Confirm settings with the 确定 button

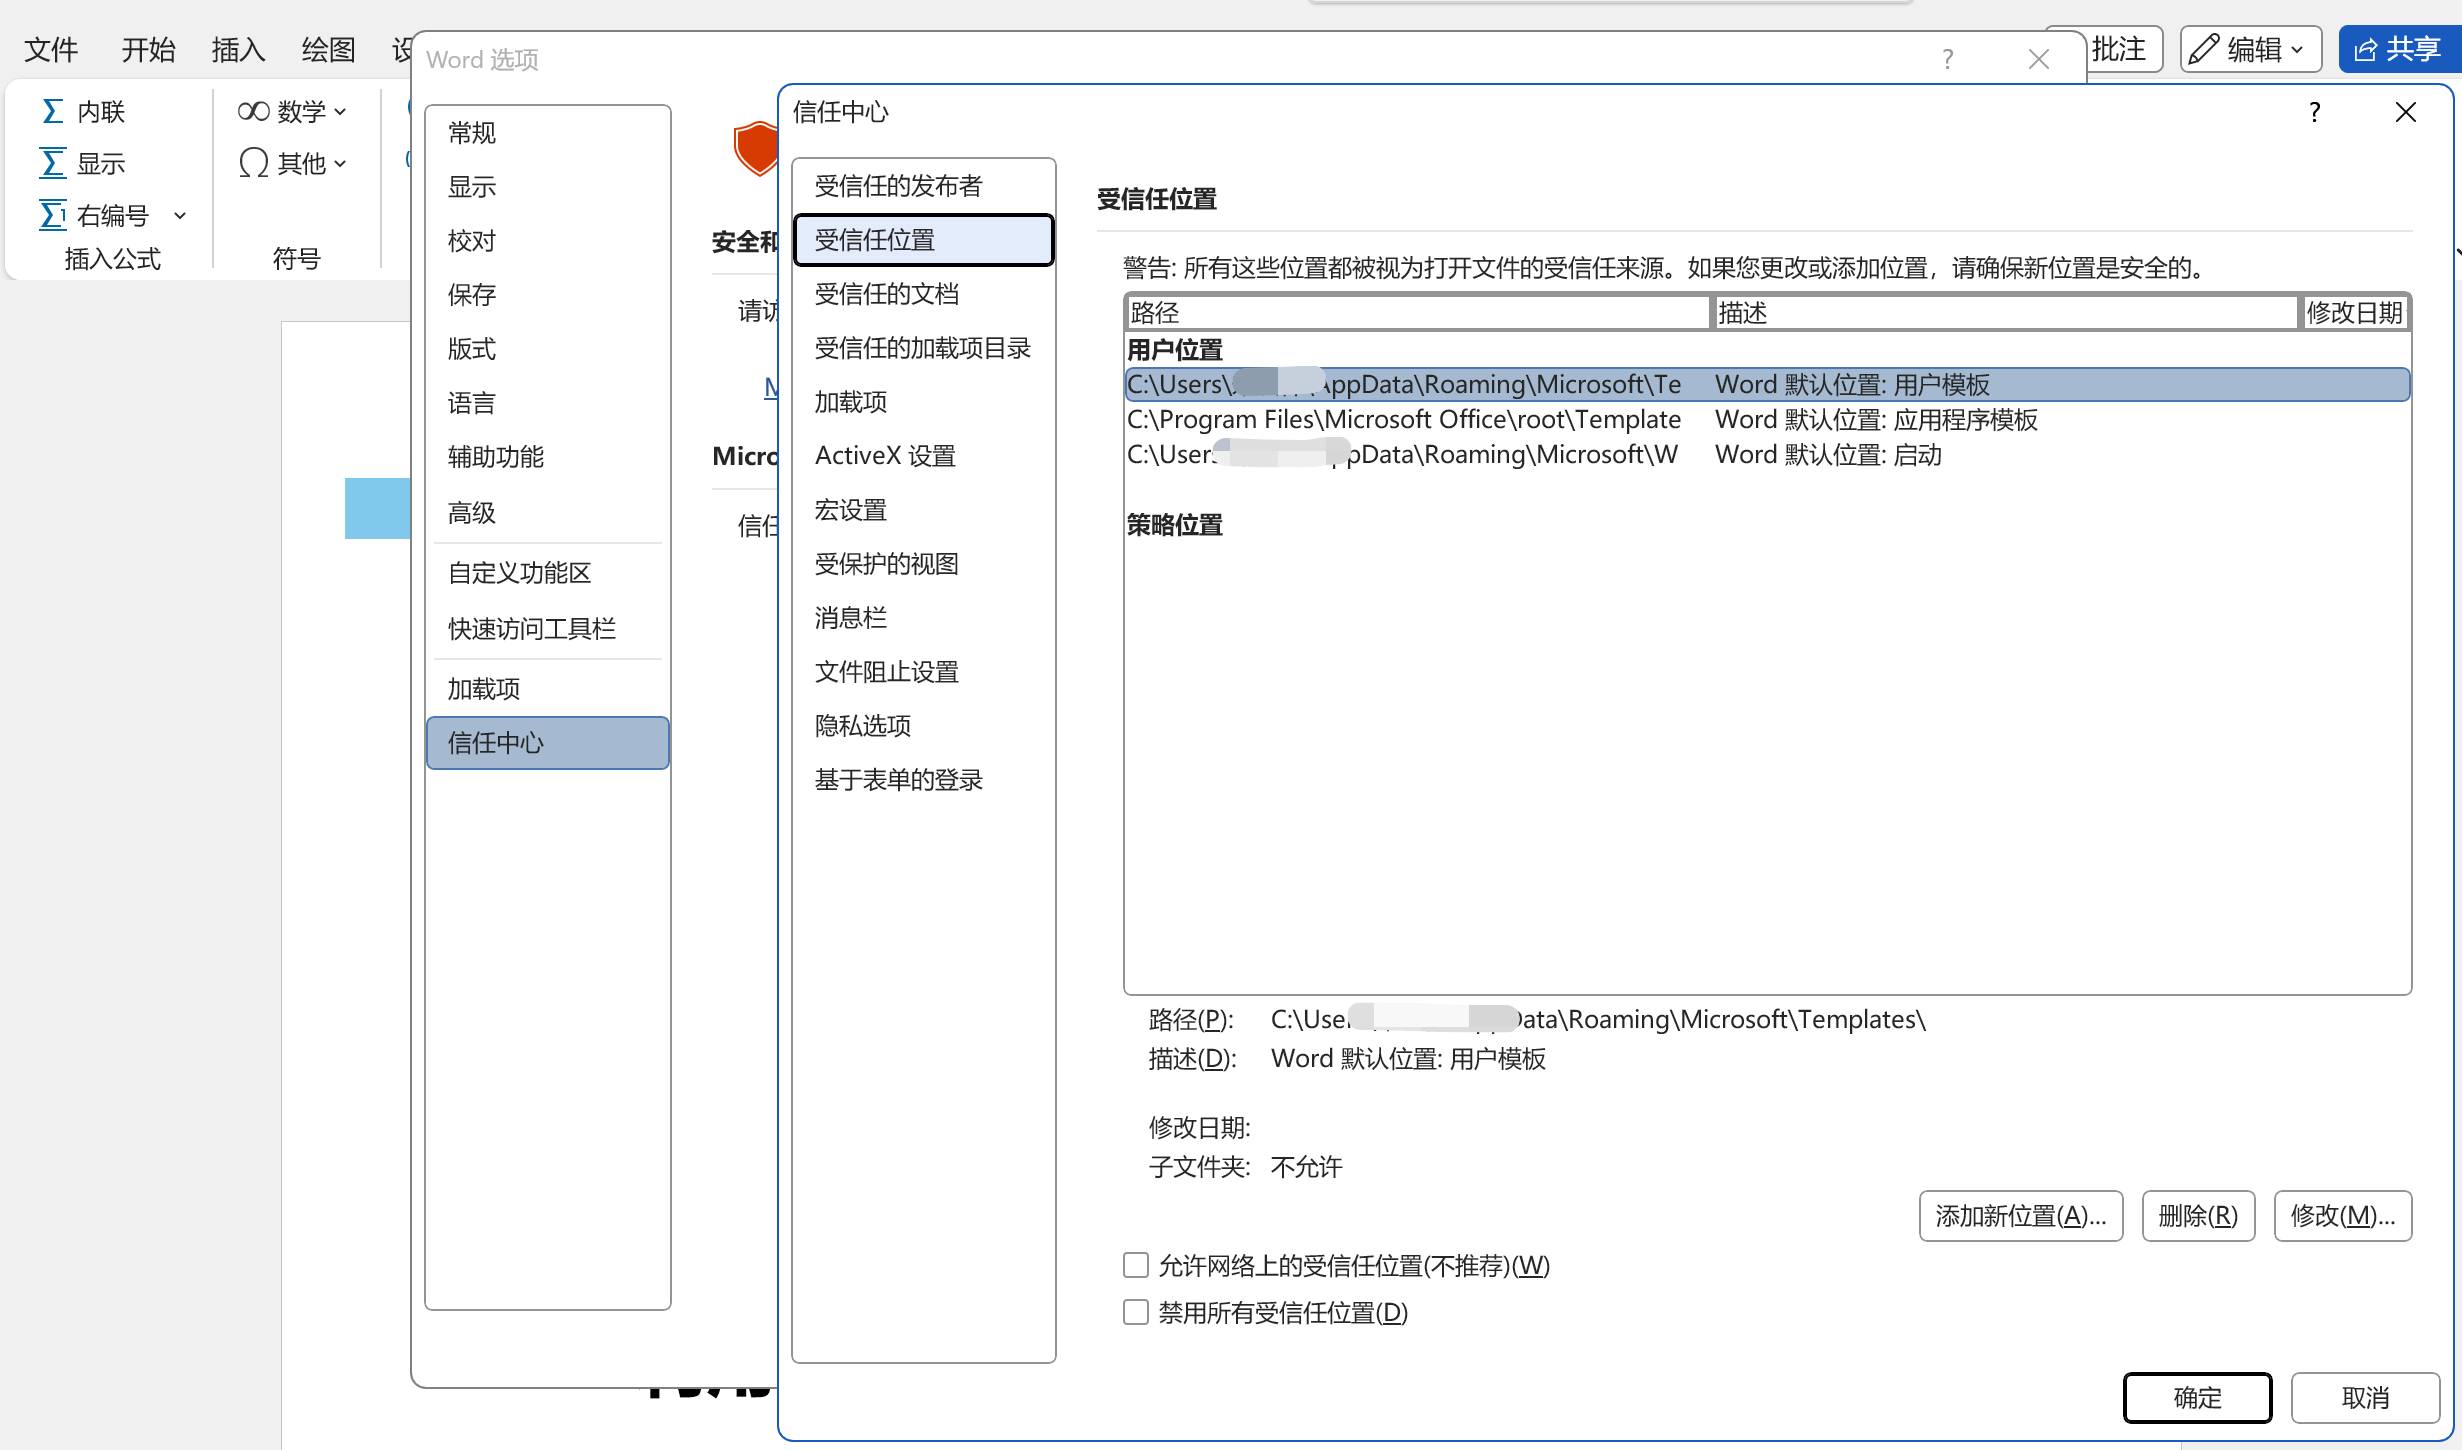2196,1398
